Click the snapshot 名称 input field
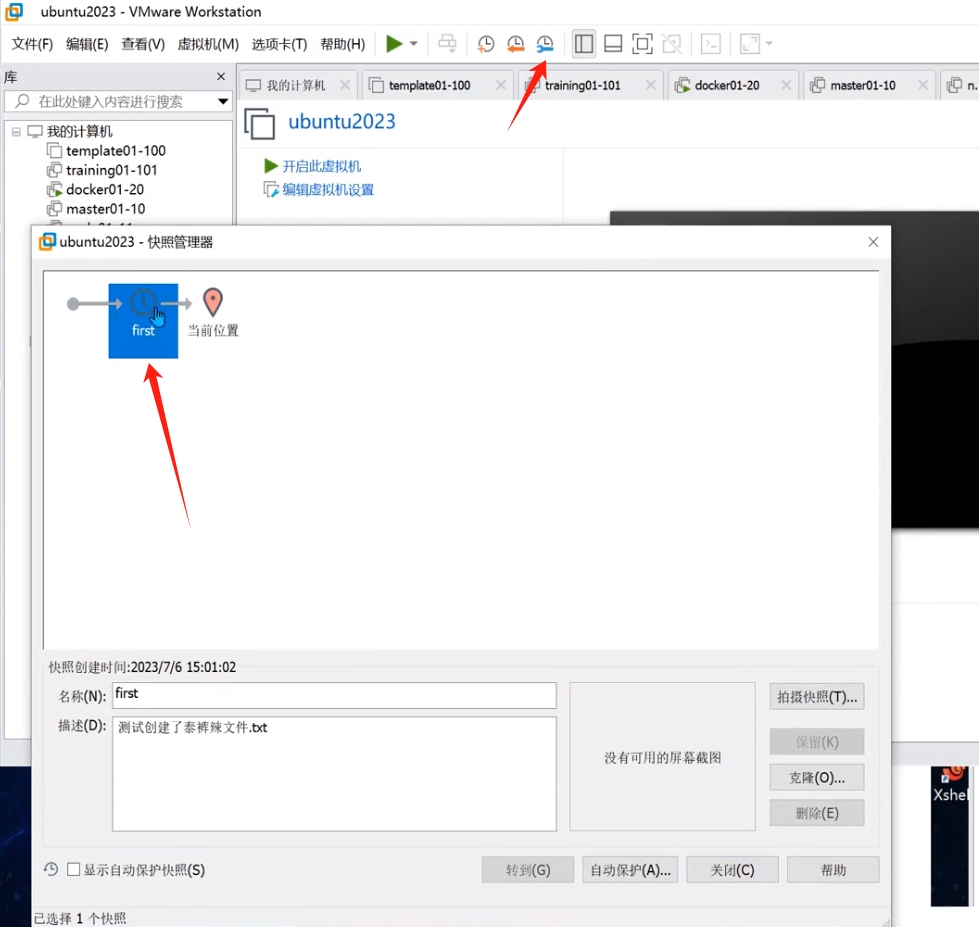 tap(334, 695)
